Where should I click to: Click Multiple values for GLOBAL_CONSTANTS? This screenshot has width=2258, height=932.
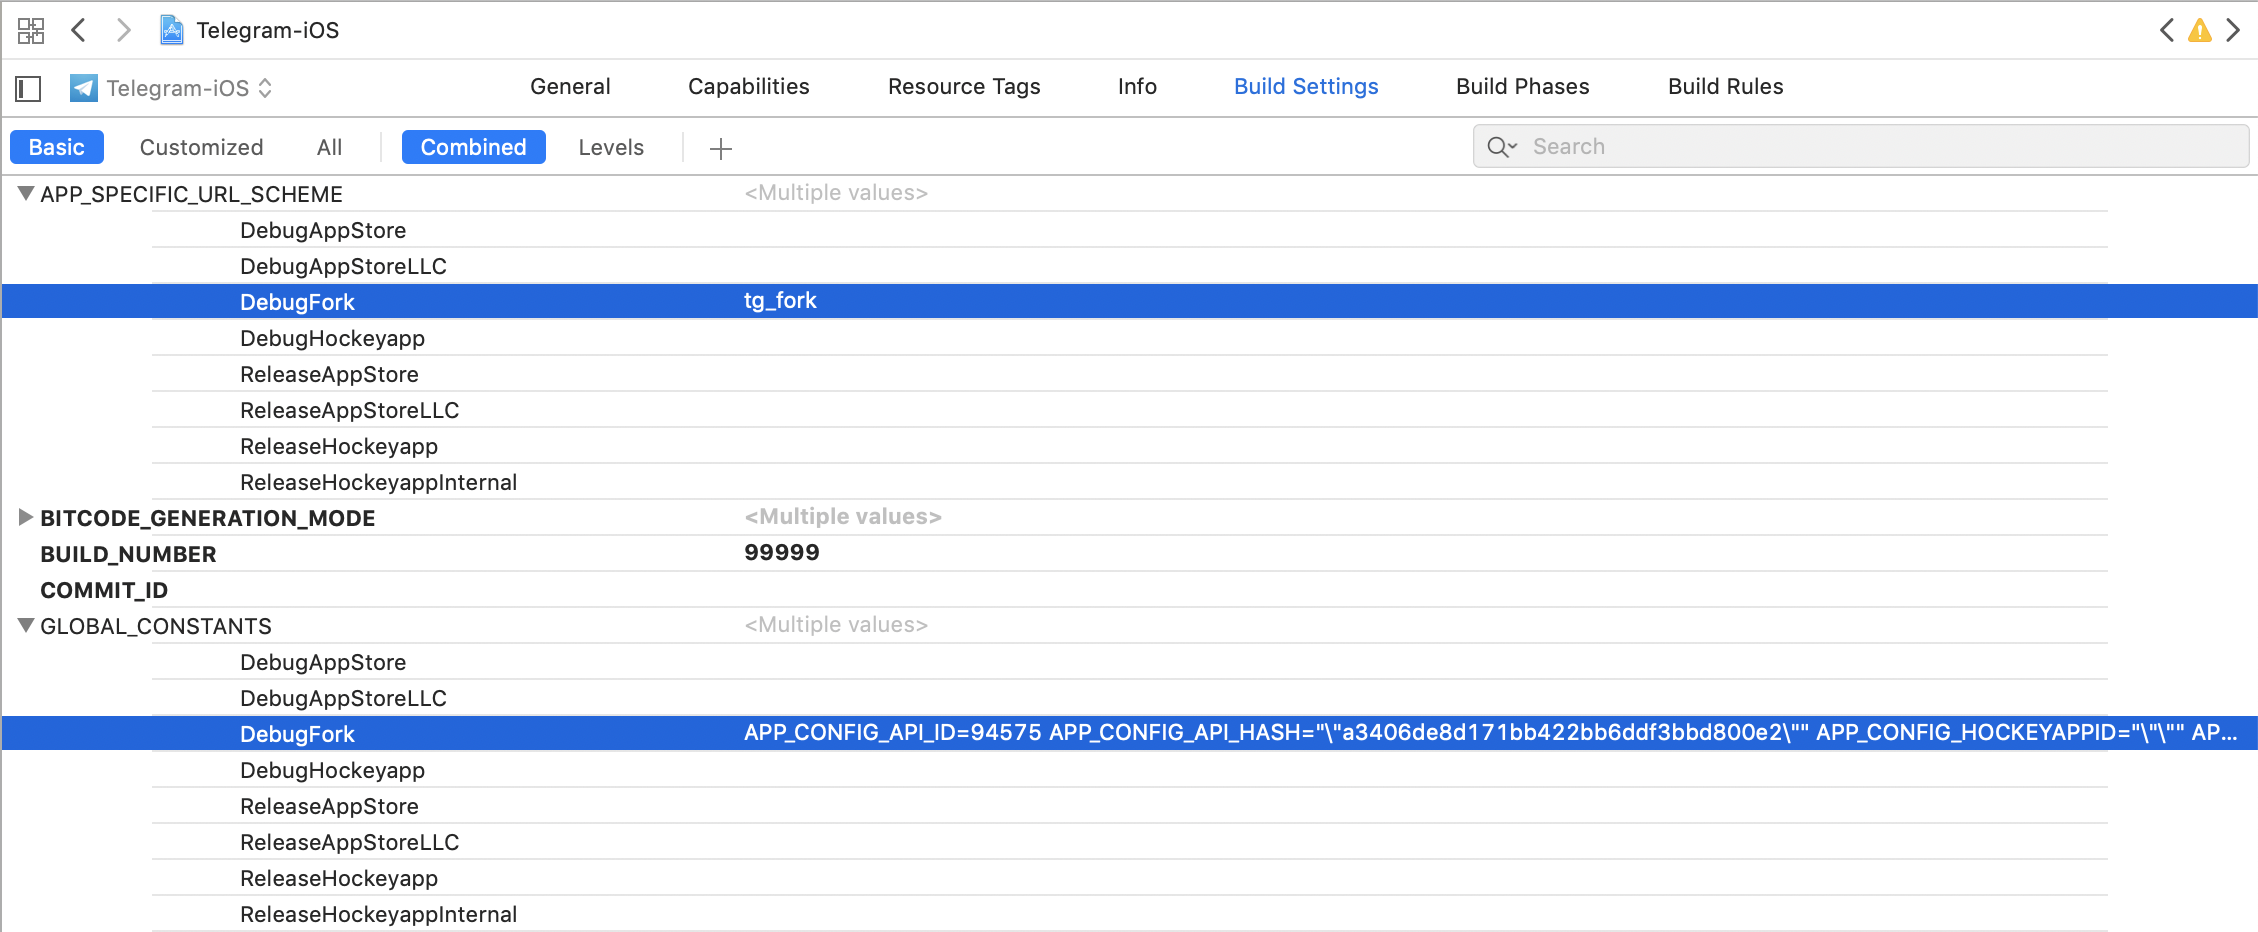coord(836,625)
